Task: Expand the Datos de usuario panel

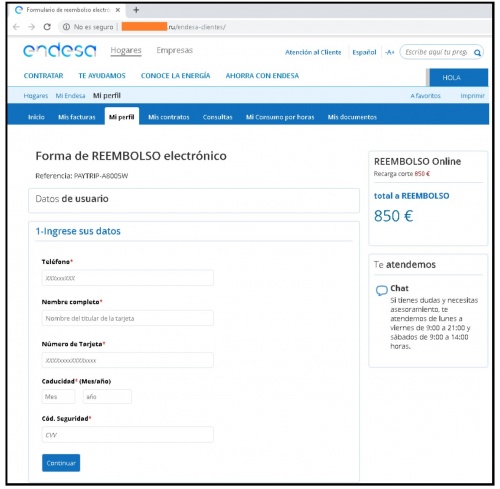Action: (x=194, y=200)
